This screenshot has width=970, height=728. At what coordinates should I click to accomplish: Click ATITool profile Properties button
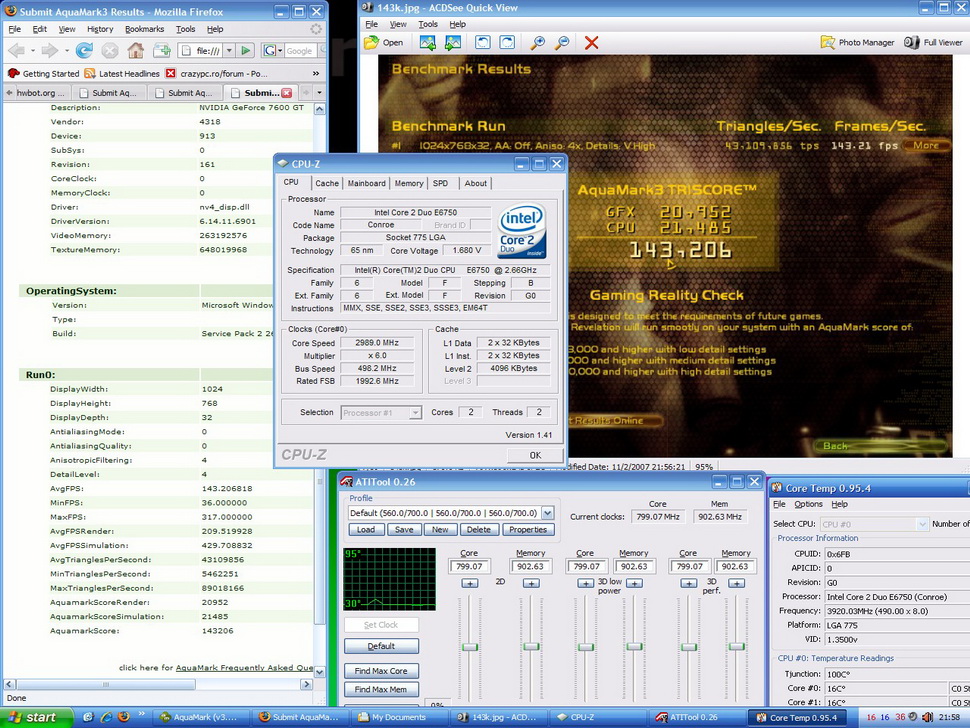point(528,529)
